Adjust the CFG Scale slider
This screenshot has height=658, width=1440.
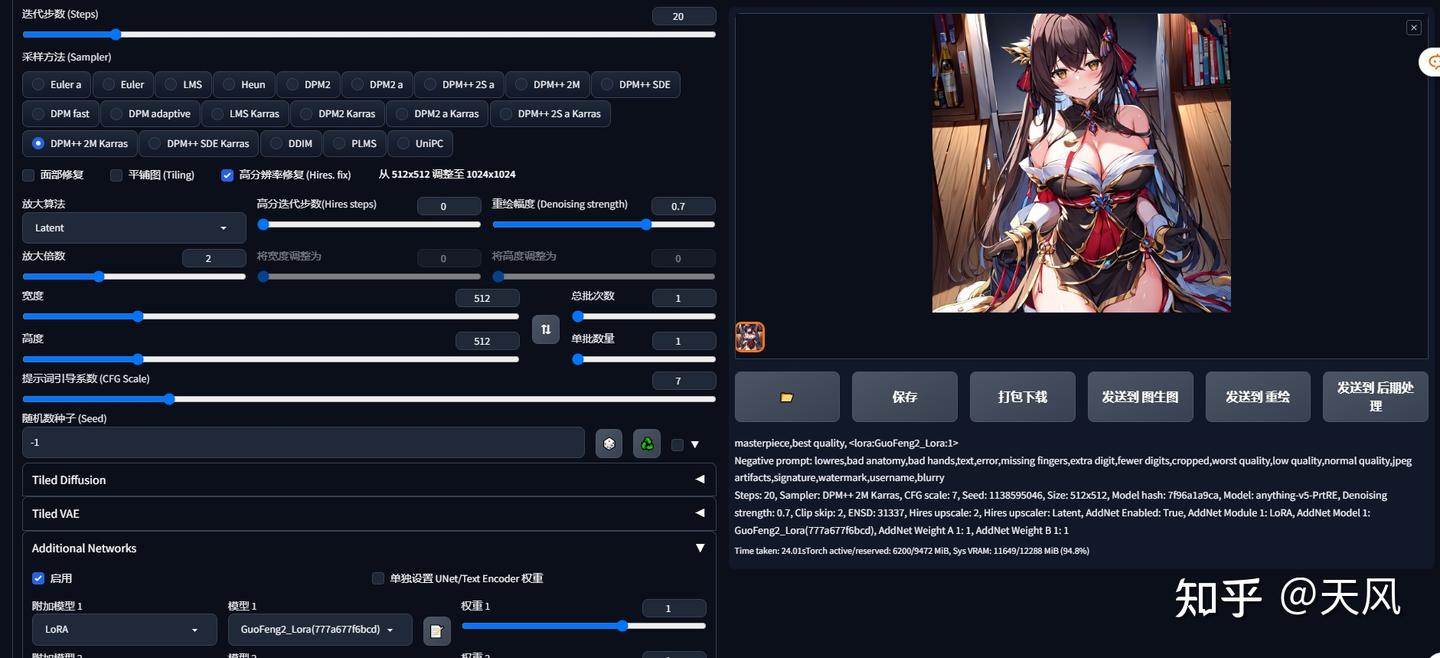click(x=369, y=399)
